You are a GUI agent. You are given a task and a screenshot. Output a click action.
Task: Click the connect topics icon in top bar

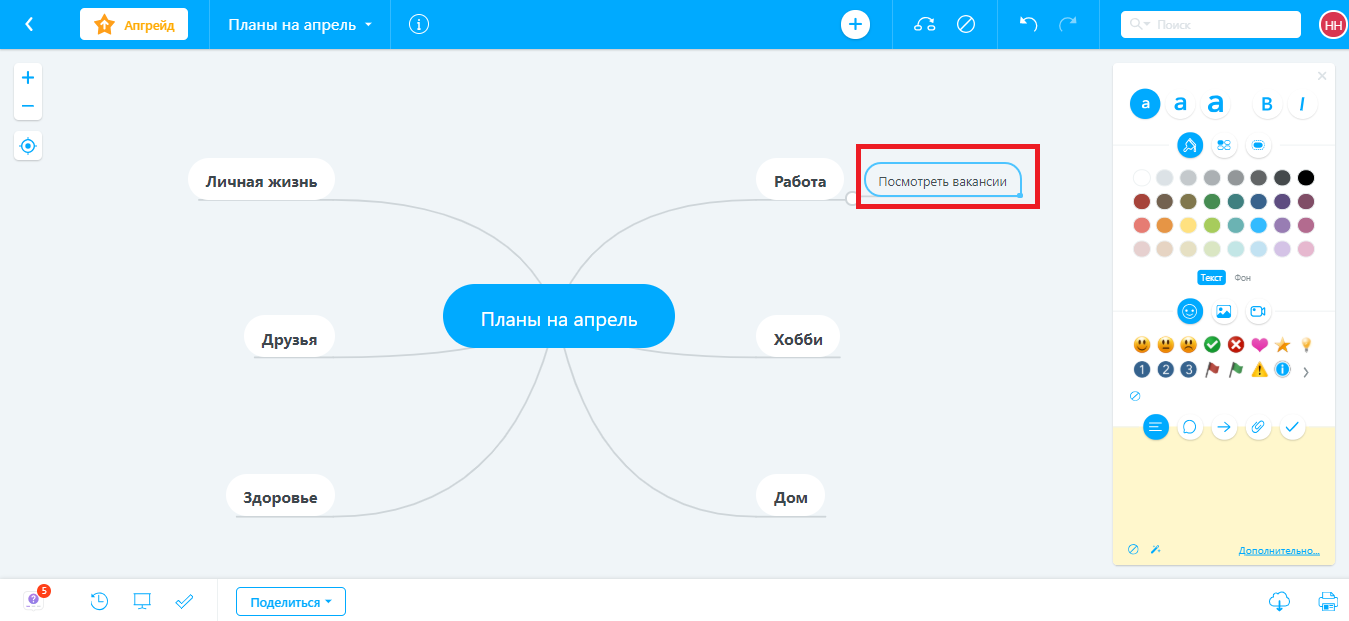[x=924, y=24]
